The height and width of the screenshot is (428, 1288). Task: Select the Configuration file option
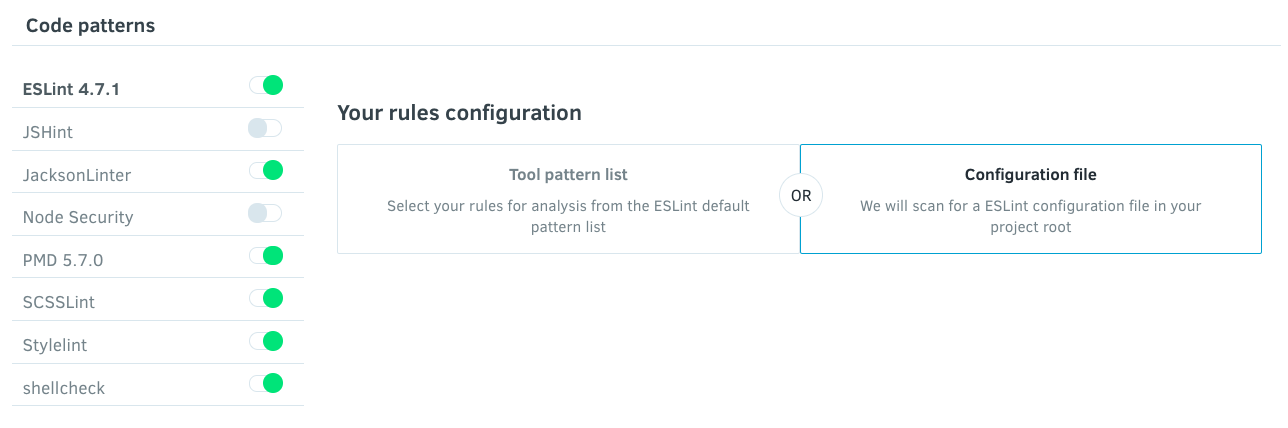coord(1031,198)
